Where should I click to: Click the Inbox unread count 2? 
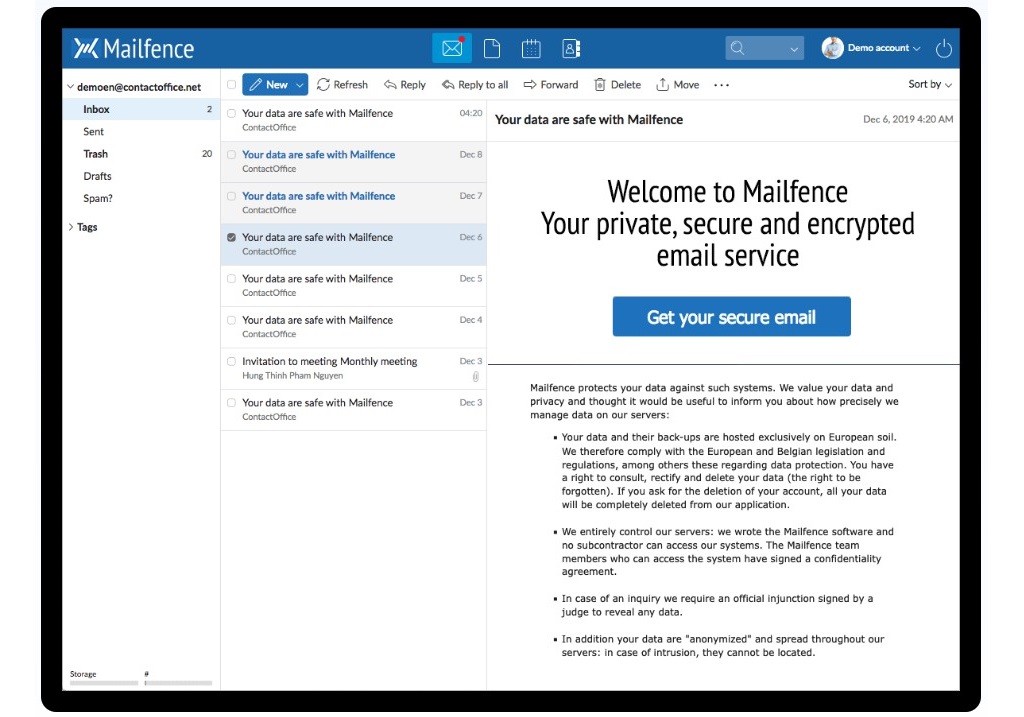(209, 109)
